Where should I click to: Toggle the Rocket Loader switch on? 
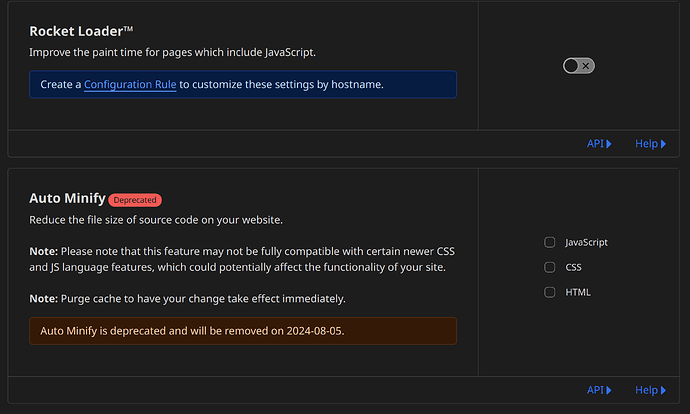point(579,66)
